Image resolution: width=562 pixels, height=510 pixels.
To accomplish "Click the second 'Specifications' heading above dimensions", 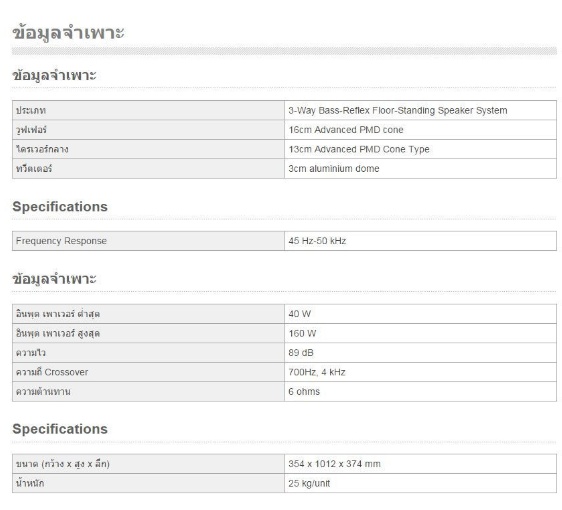I will [x=60, y=429].
